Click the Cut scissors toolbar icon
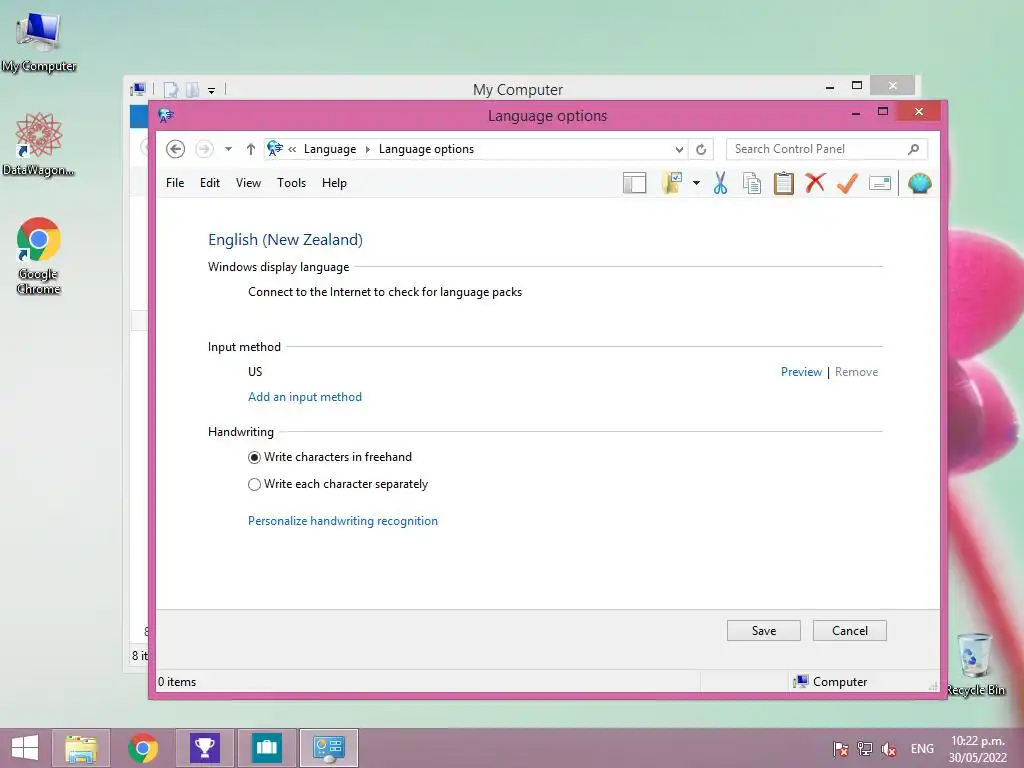Image resolution: width=1024 pixels, height=768 pixels. click(x=720, y=184)
